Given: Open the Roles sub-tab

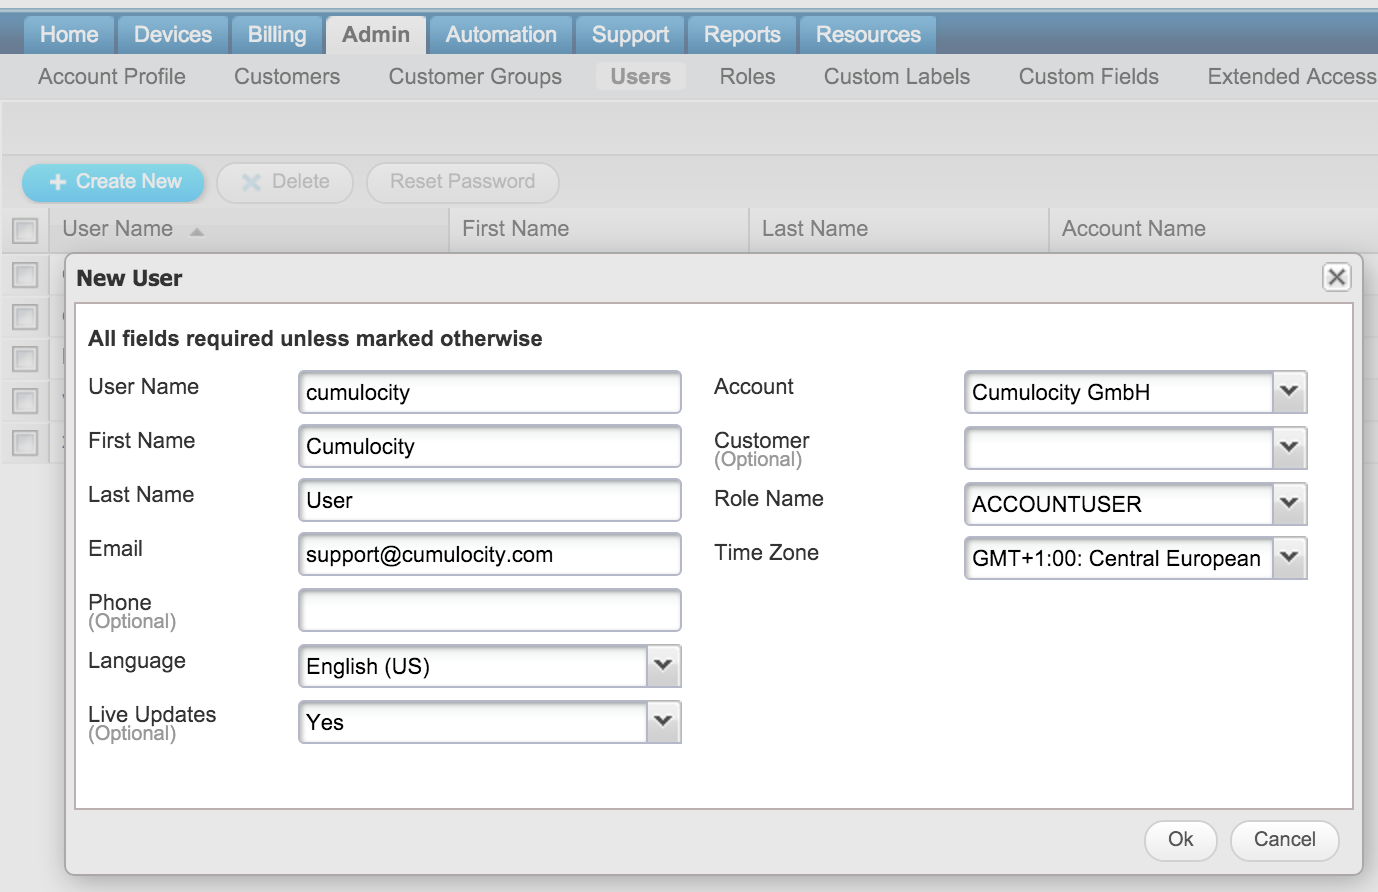Looking at the screenshot, I should point(747,76).
